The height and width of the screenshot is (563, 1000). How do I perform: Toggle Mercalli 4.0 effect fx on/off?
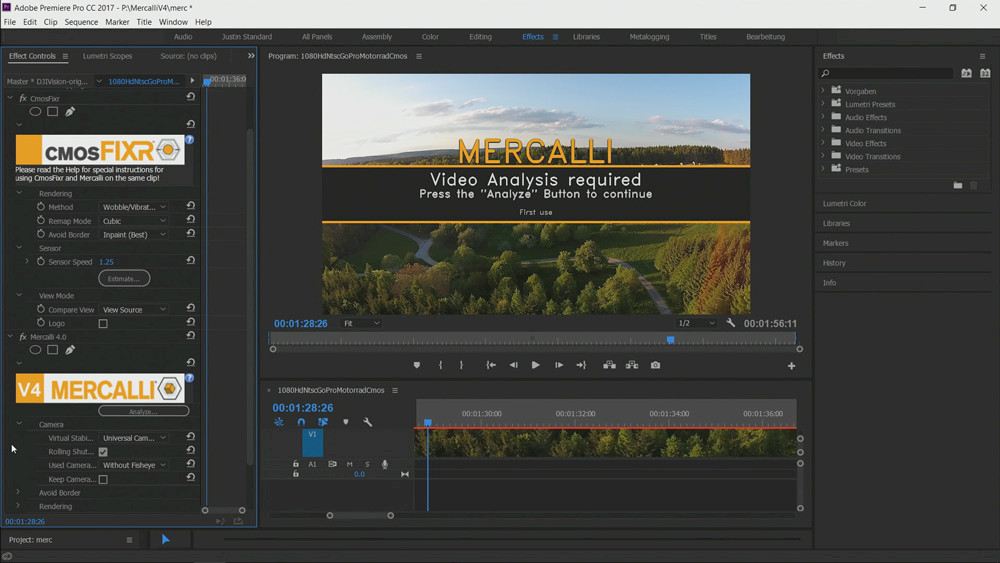point(23,337)
